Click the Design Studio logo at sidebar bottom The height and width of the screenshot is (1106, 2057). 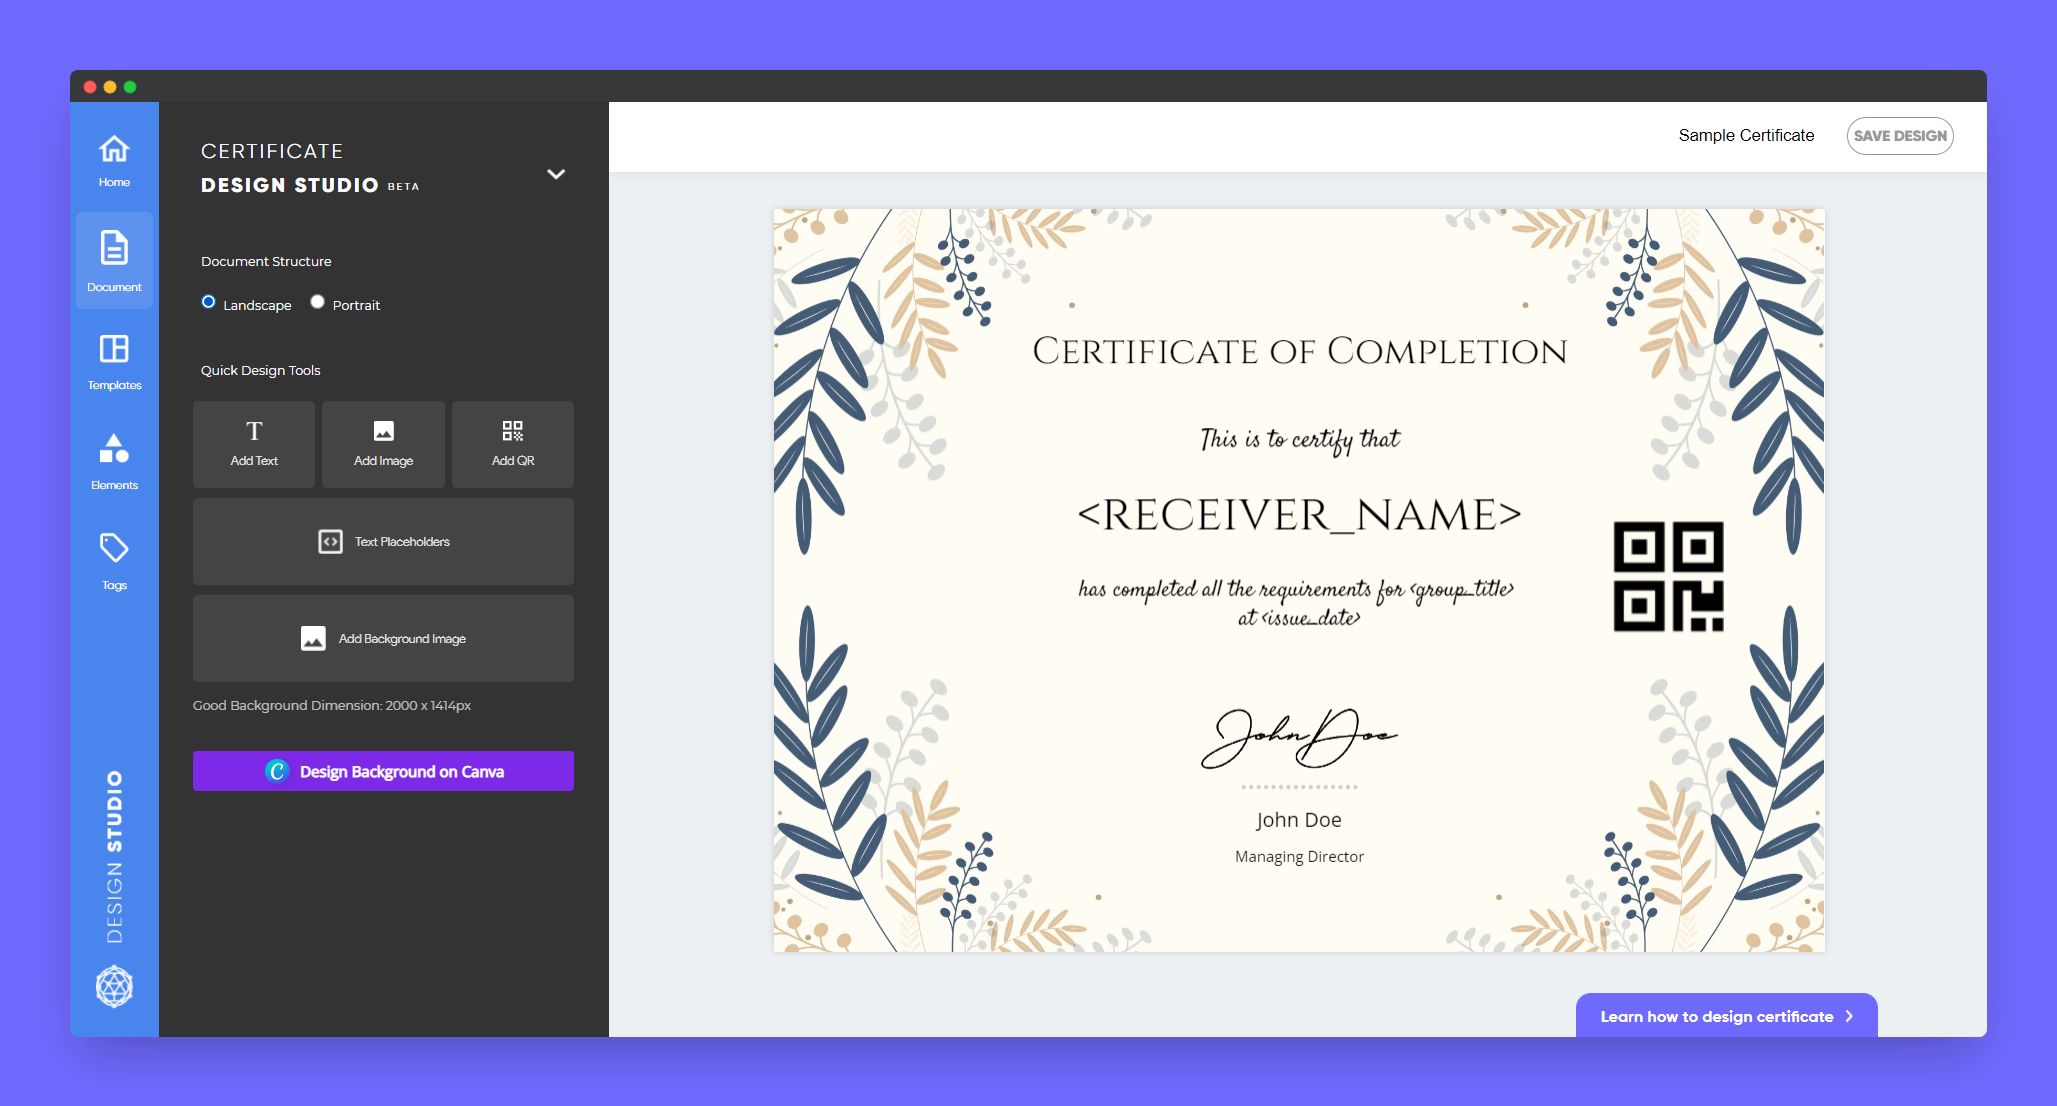pyautogui.click(x=113, y=987)
